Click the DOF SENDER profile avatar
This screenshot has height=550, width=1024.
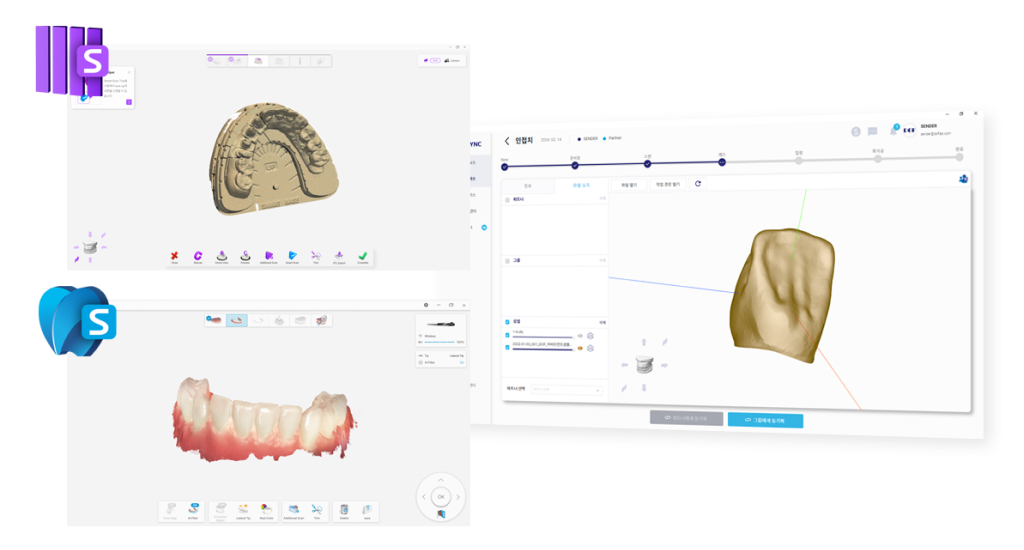pos(909,130)
